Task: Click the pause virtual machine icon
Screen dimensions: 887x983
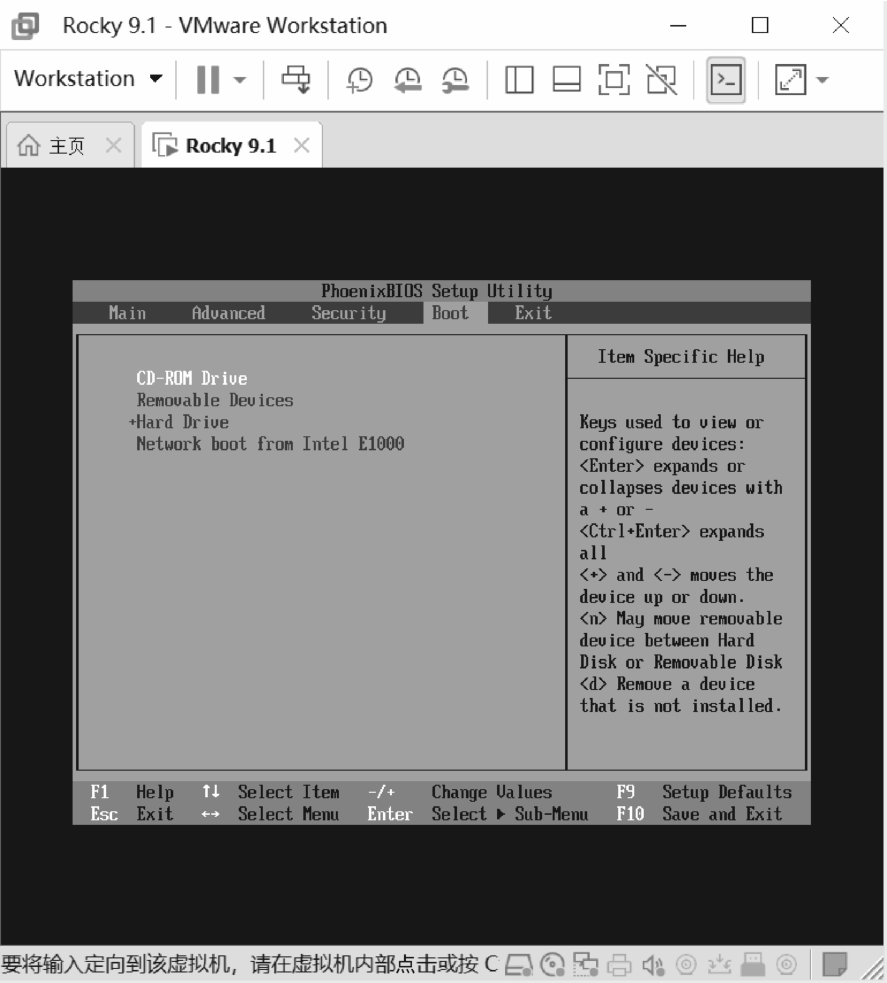Action: tap(207, 78)
